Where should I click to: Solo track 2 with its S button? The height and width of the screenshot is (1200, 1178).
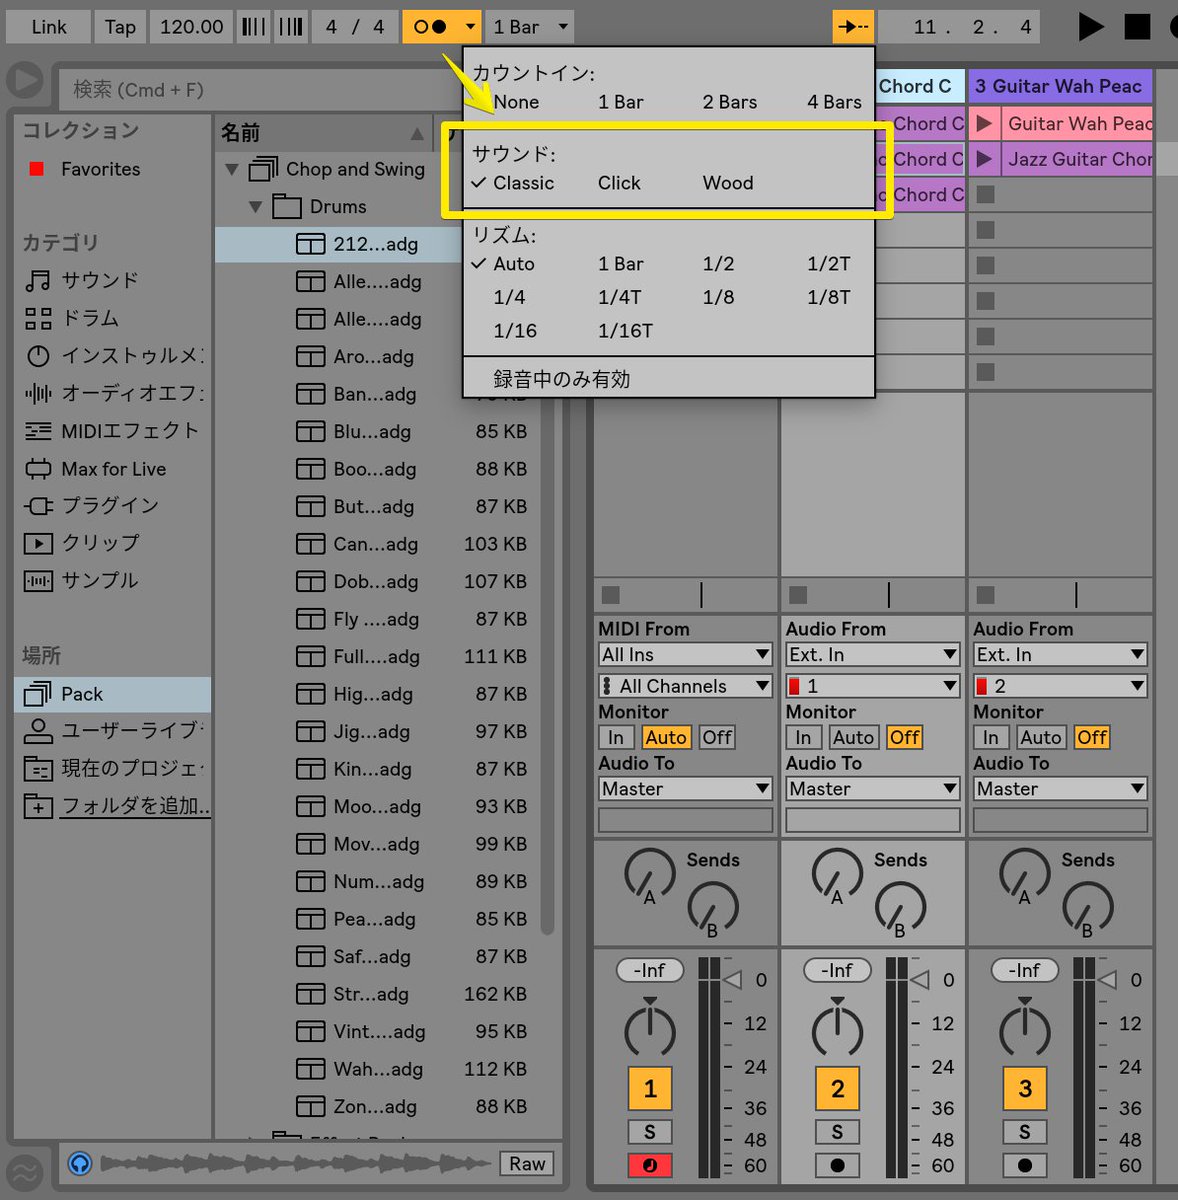coord(837,1132)
